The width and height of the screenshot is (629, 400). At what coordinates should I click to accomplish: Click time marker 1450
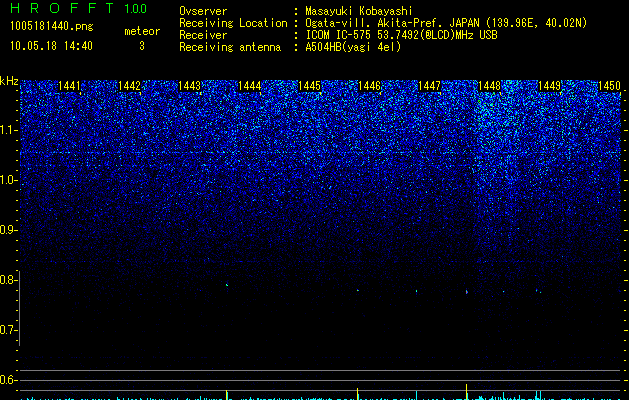(x=609, y=86)
